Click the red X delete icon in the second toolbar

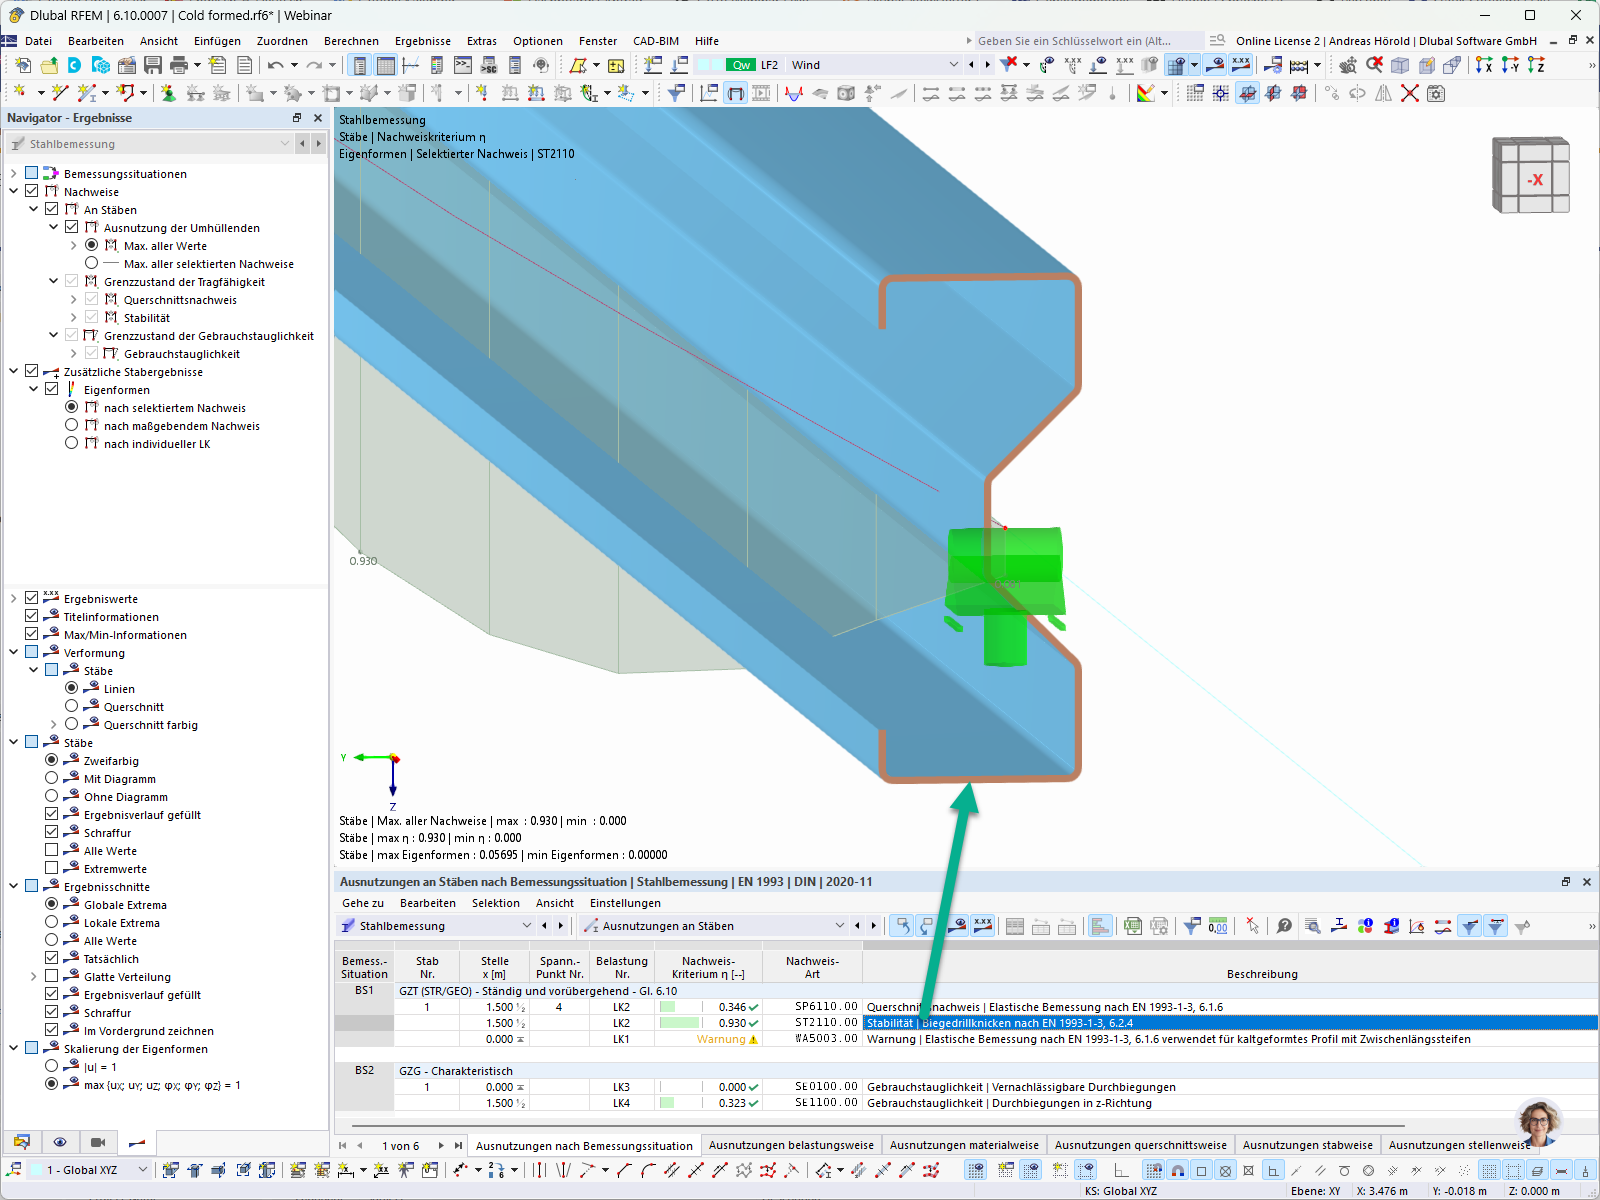click(1410, 93)
